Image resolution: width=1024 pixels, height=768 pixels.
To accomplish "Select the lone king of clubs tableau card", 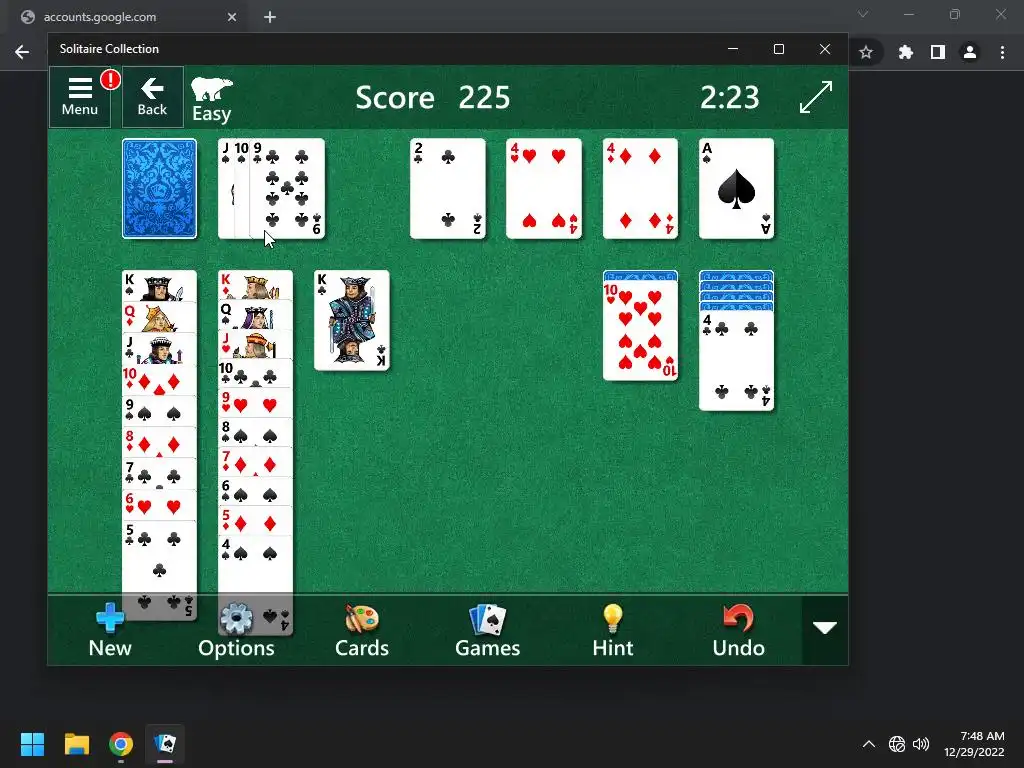I will (352, 321).
